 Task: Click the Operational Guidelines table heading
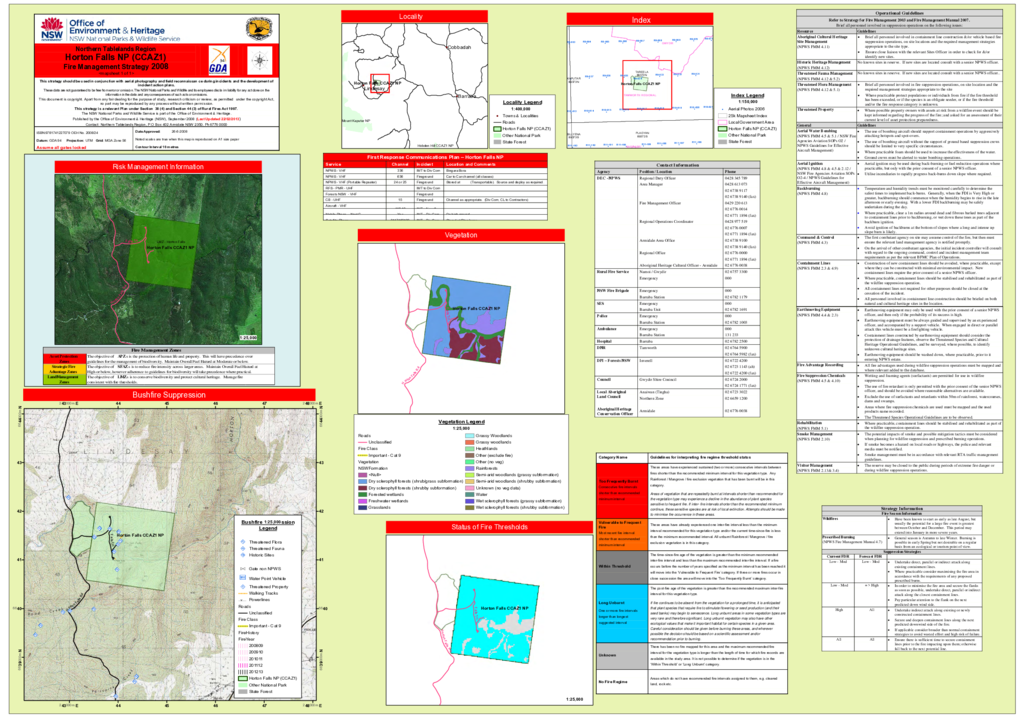[x=899, y=13]
